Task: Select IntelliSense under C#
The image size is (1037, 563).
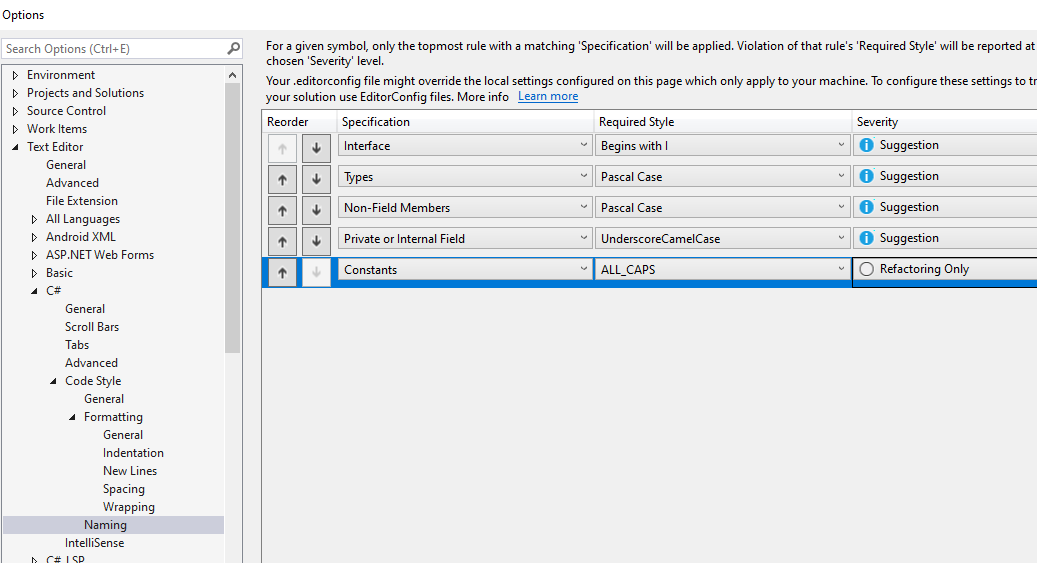Action: pos(95,542)
